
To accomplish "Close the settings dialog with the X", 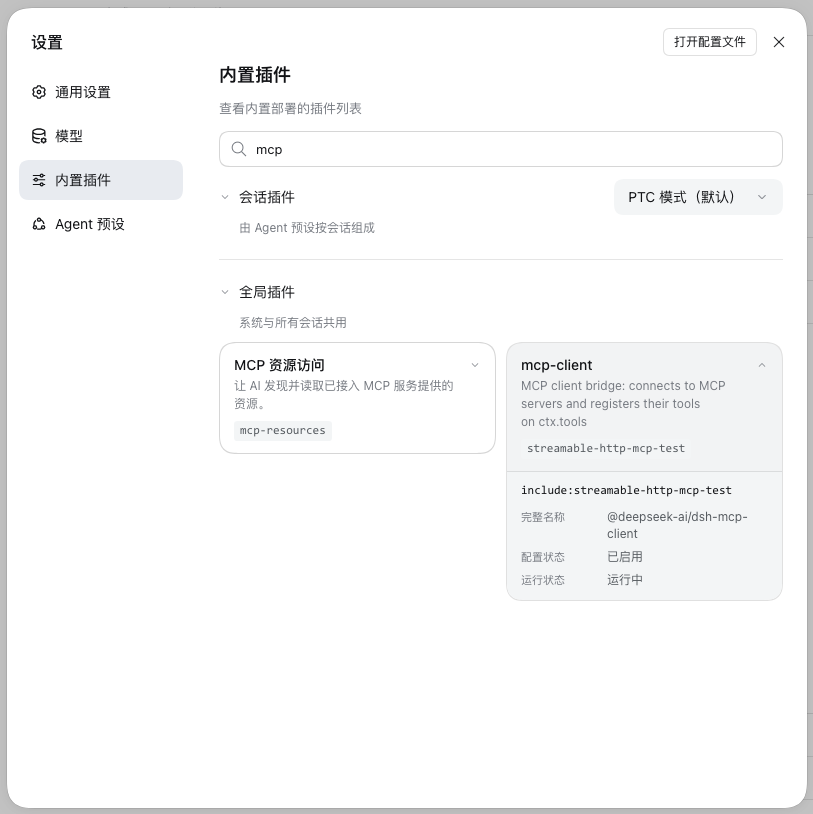I will pyautogui.click(x=779, y=42).
